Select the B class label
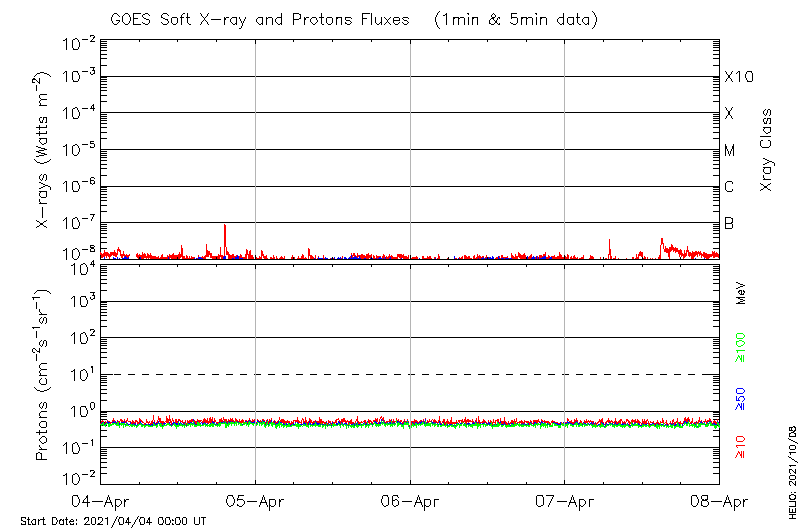 point(729,223)
